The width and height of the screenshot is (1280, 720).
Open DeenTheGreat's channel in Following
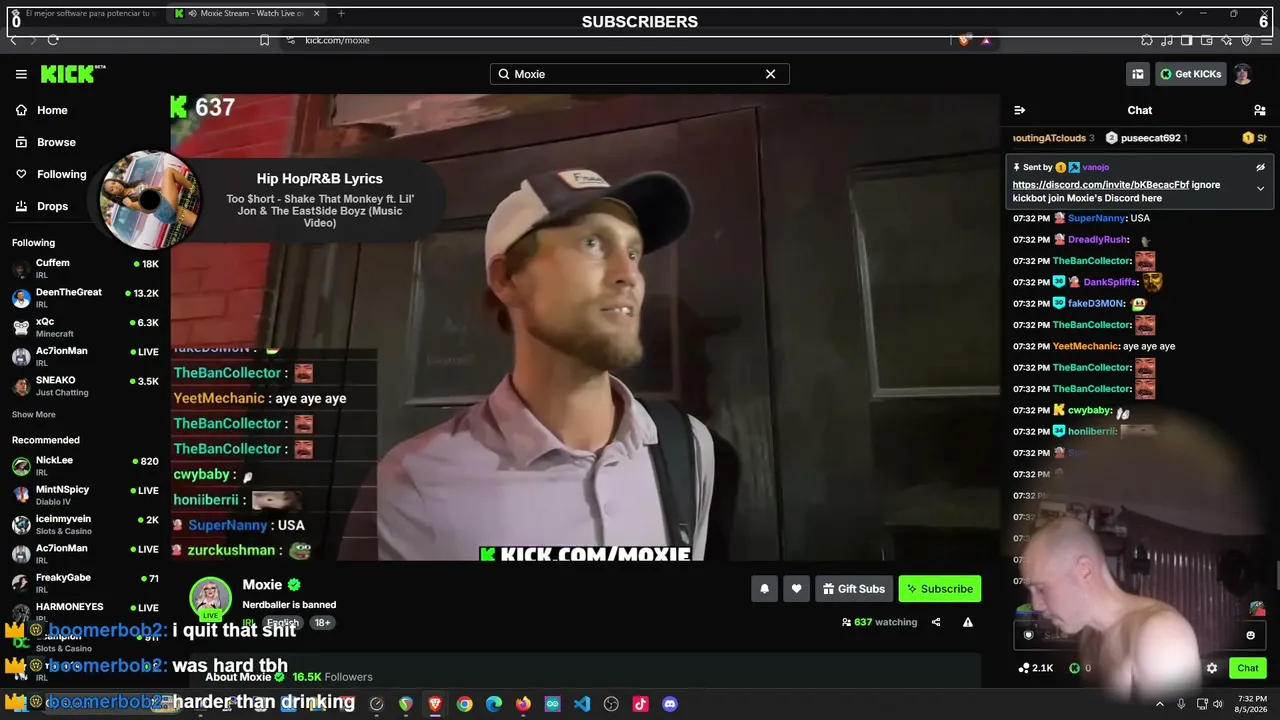coord(85,297)
